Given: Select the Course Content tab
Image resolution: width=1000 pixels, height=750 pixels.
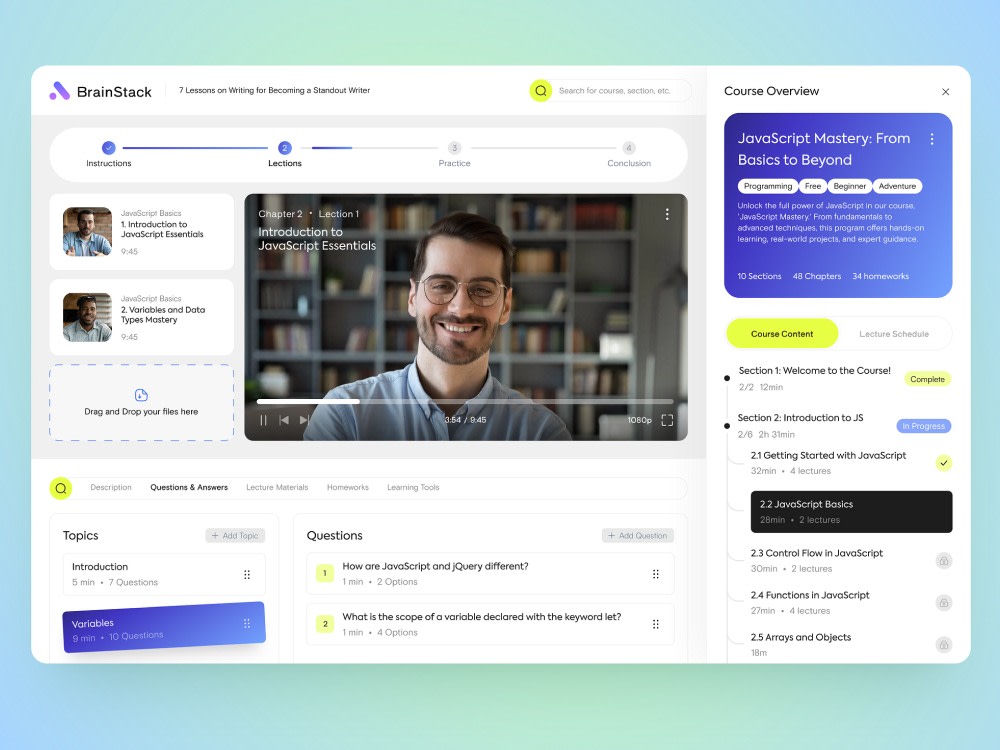Looking at the screenshot, I should tap(782, 334).
